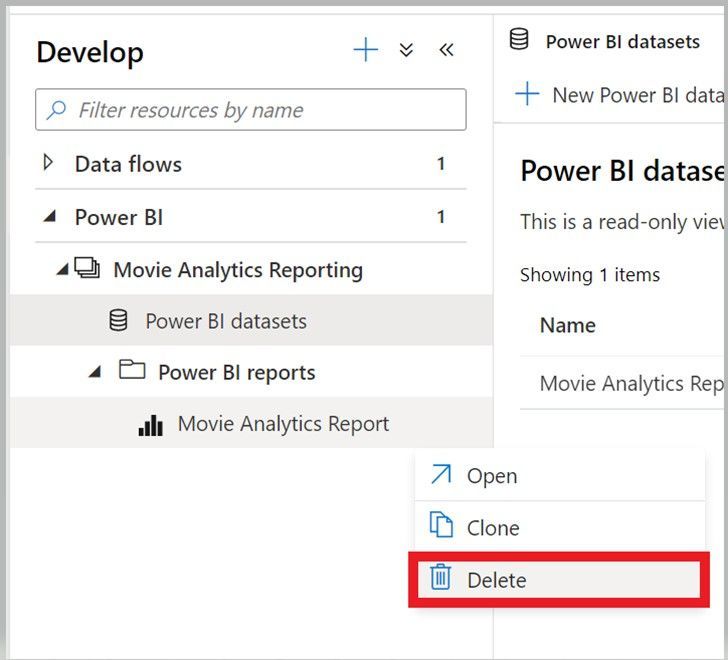Collapse the Power BI reports folder
This screenshot has width=728, height=660.
95,372
